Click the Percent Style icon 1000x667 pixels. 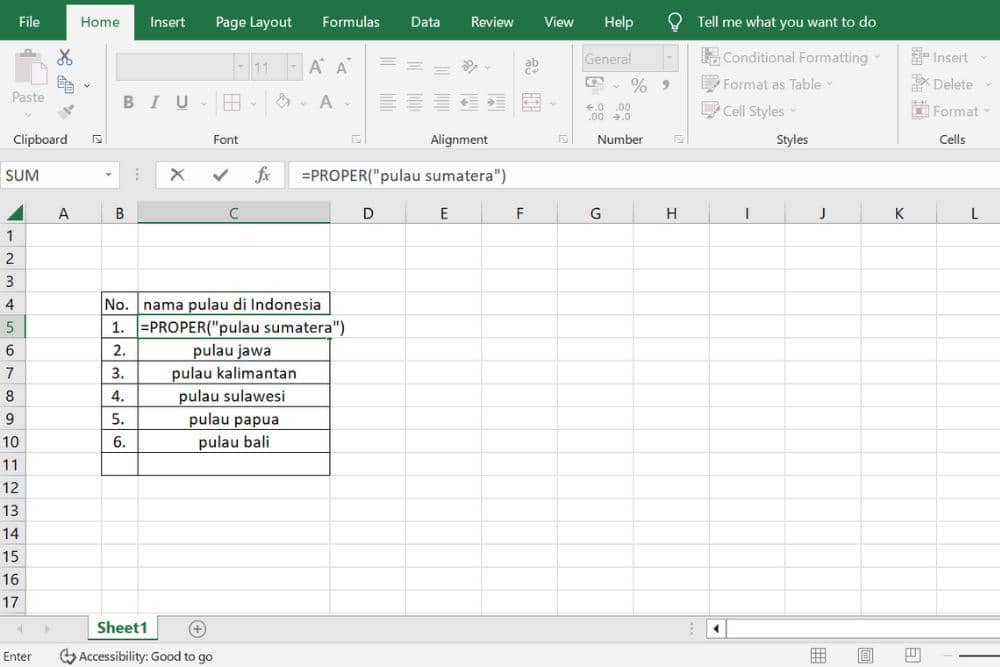[x=638, y=86]
